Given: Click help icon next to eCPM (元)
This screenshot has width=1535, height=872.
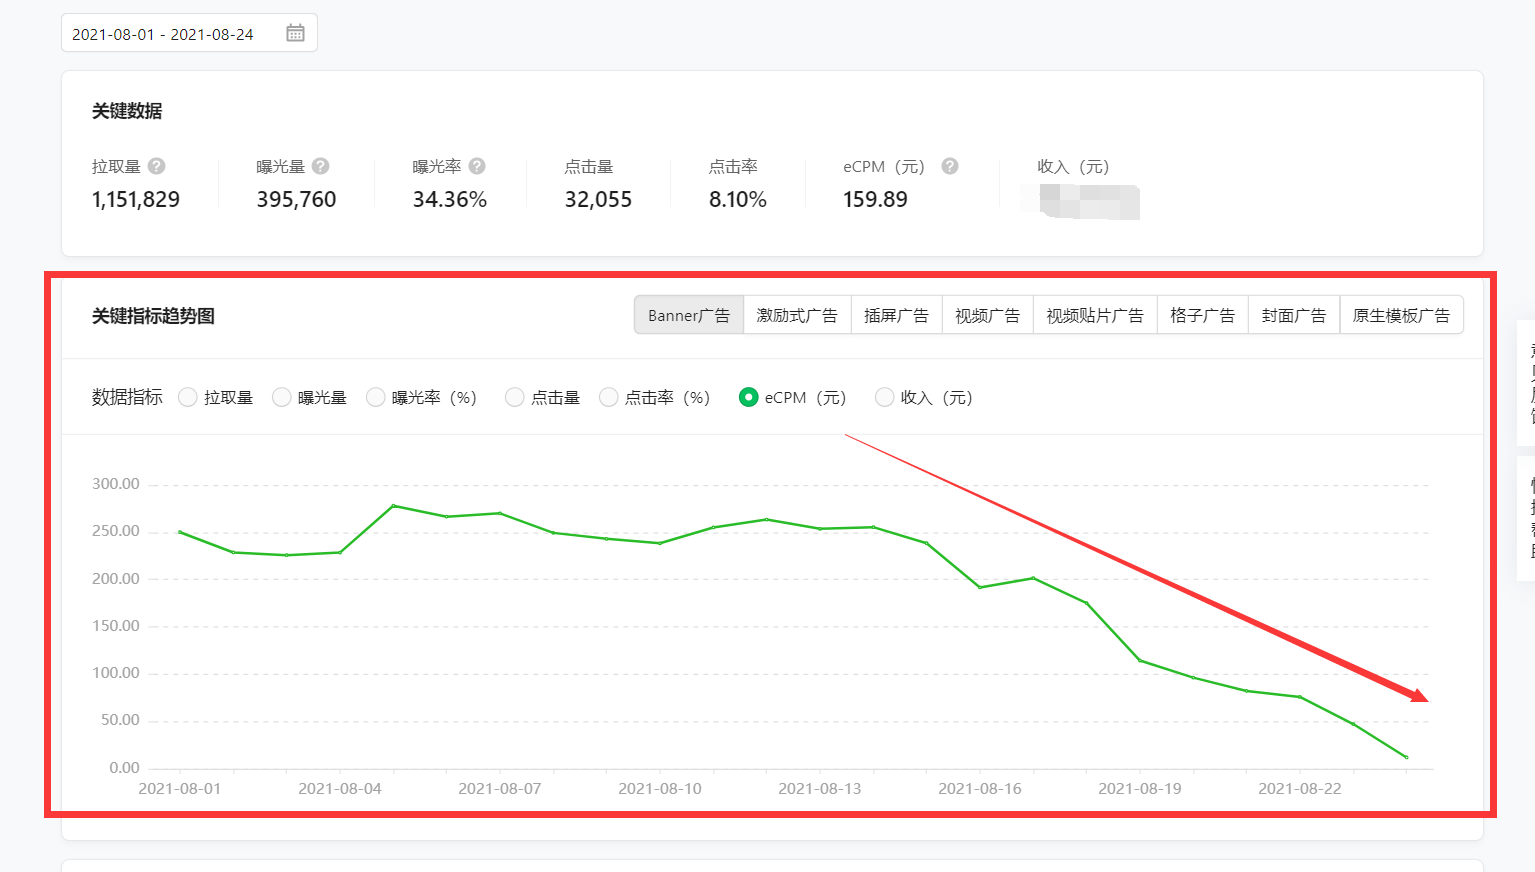Looking at the screenshot, I should pos(950,166).
